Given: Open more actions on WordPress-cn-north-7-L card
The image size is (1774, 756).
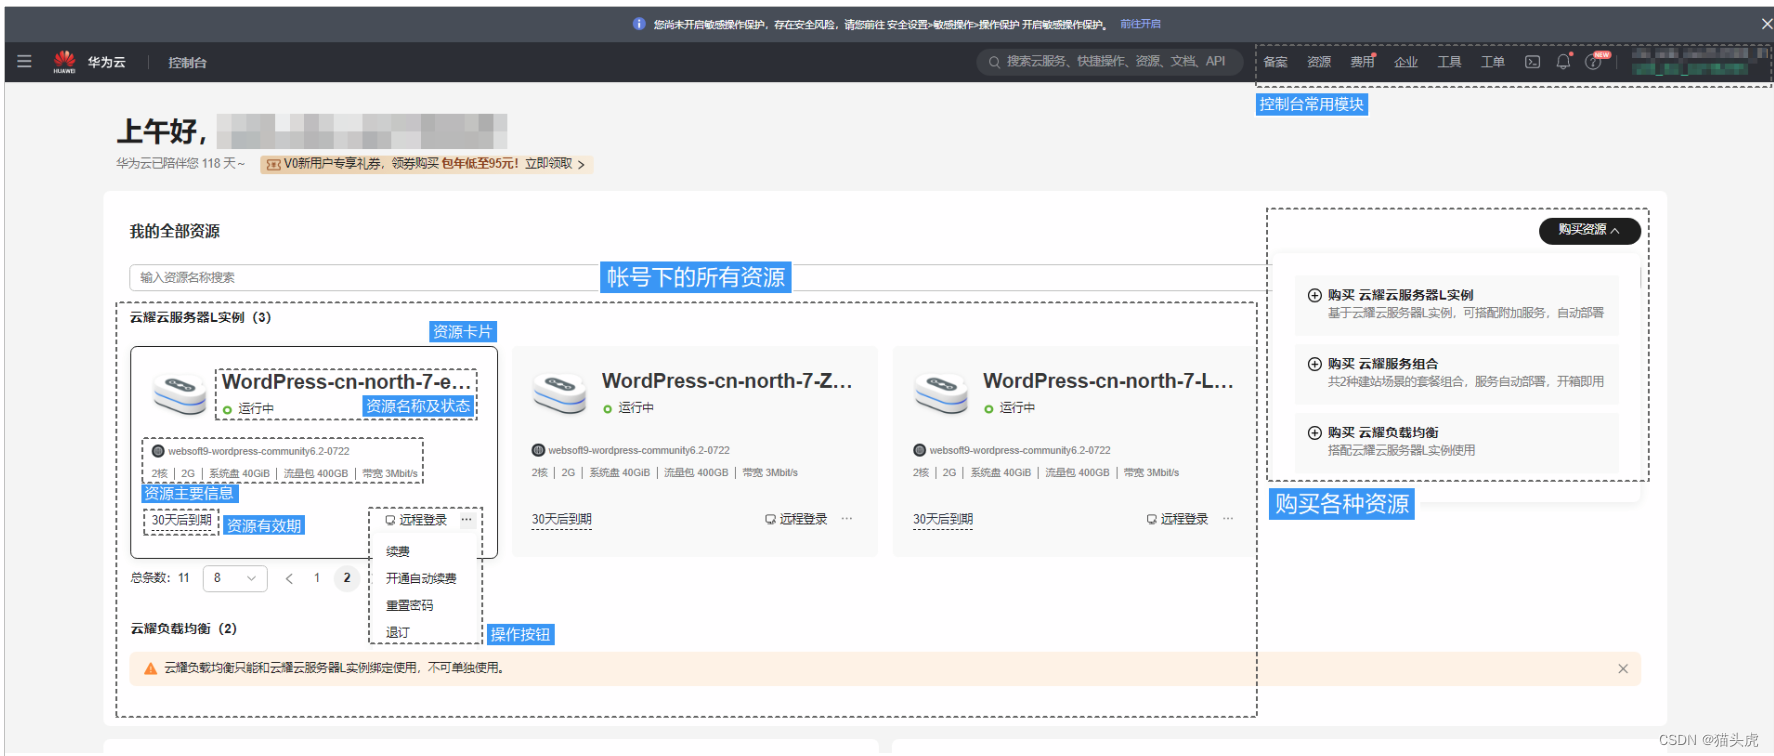Looking at the screenshot, I should pos(1228,519).
